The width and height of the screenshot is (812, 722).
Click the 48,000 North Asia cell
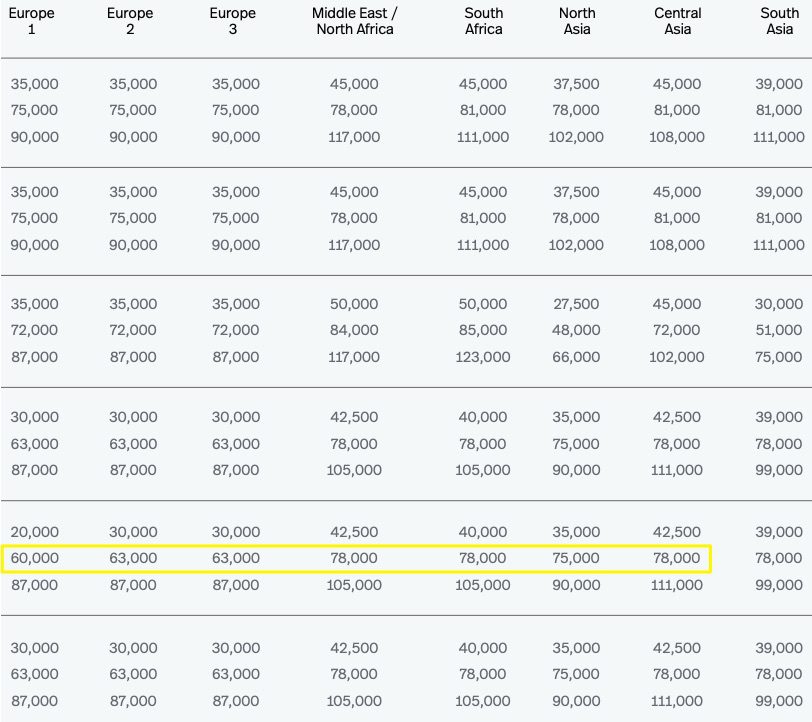click(576, 330)
